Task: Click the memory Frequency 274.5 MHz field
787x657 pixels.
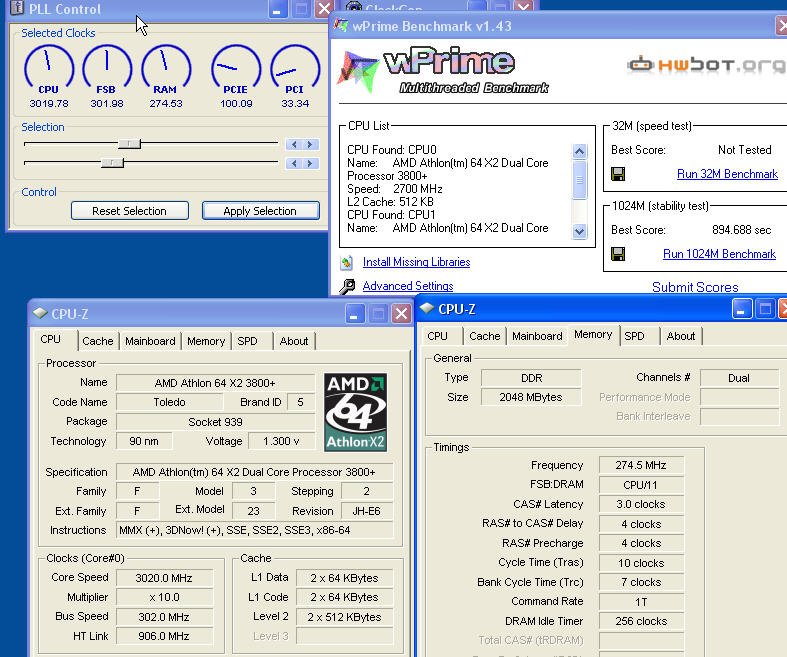Action: [641, 465]
